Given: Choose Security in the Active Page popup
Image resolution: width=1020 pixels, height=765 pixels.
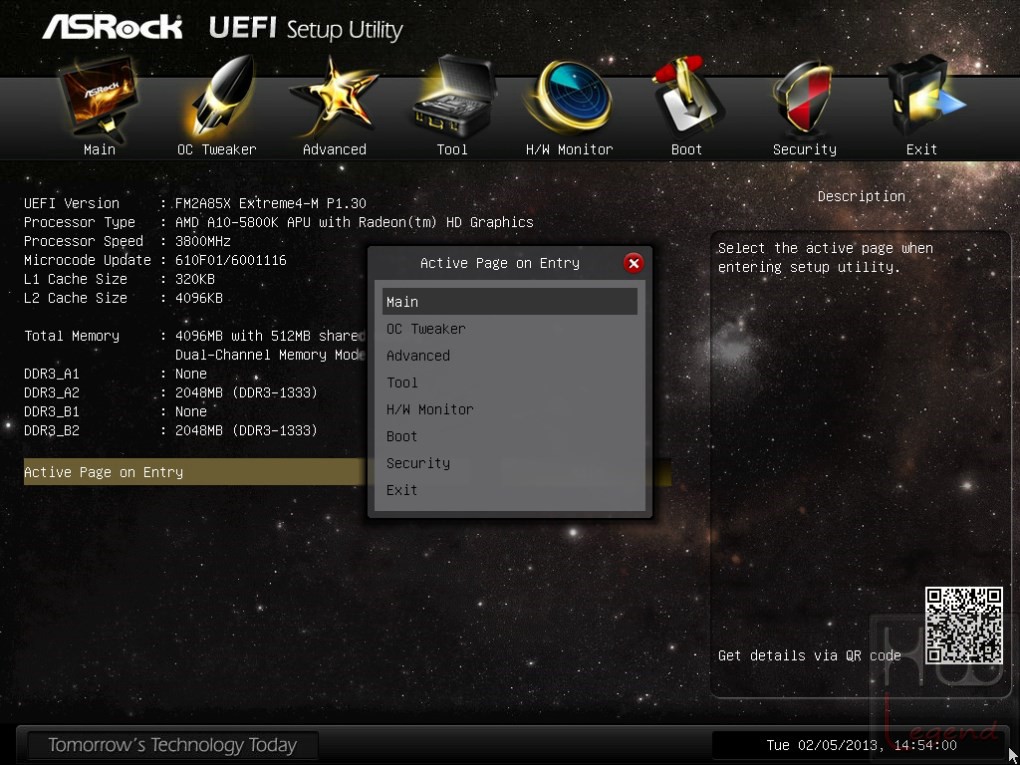Looking at the screenshot, I should (x=509, y=463).
